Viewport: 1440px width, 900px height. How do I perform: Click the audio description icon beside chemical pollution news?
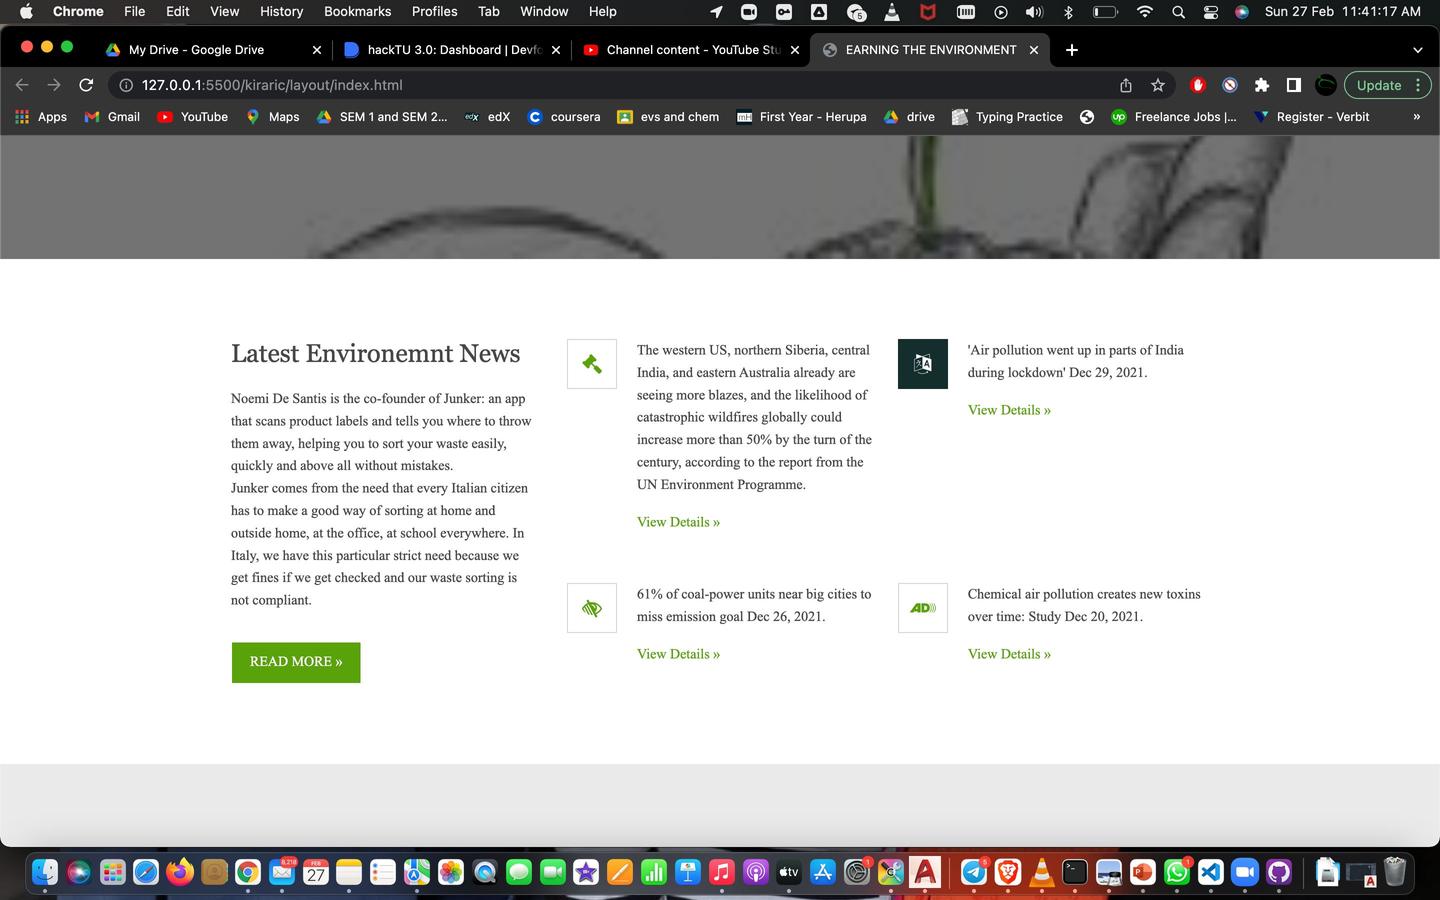pyautogui.click(x=923, y=608)
